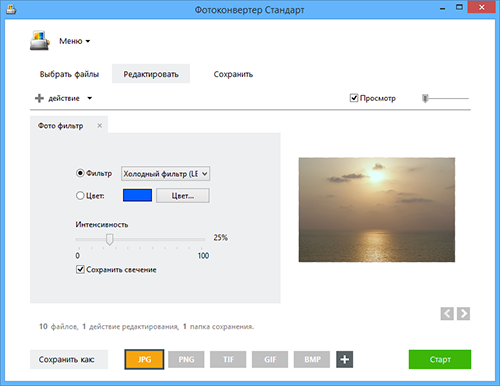Image resolution: width=500 pixels, height=386 pixels.
Task: Toggle the Просмотр preview checkbox
Action: pyautogui.click(x=354, y=98)
